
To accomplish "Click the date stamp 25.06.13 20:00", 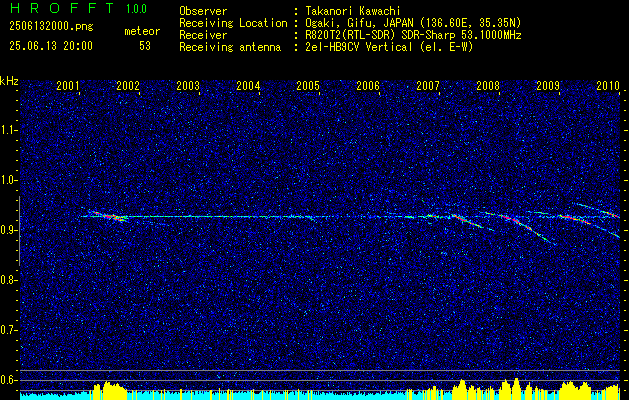I will click(x=51, y=46).
